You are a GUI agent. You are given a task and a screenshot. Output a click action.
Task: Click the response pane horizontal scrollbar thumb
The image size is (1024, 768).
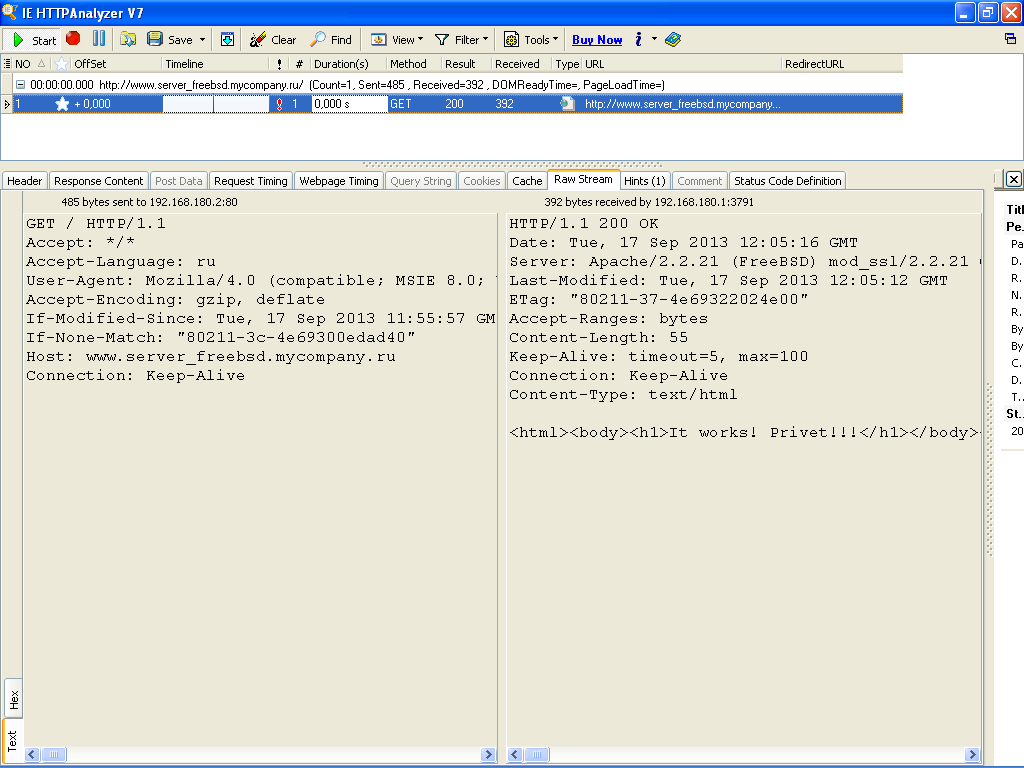[537, 754]
